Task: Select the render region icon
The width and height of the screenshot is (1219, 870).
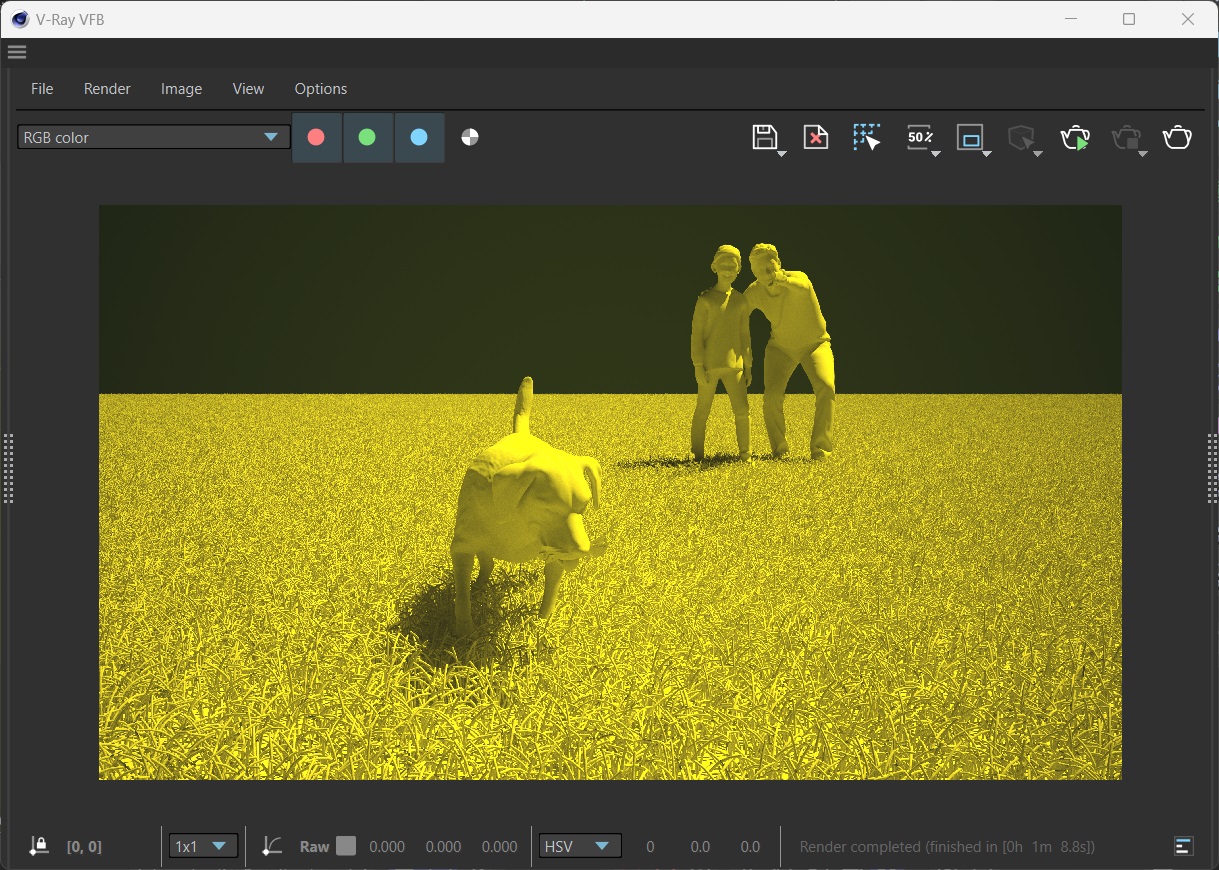Action: click(970, 138)
